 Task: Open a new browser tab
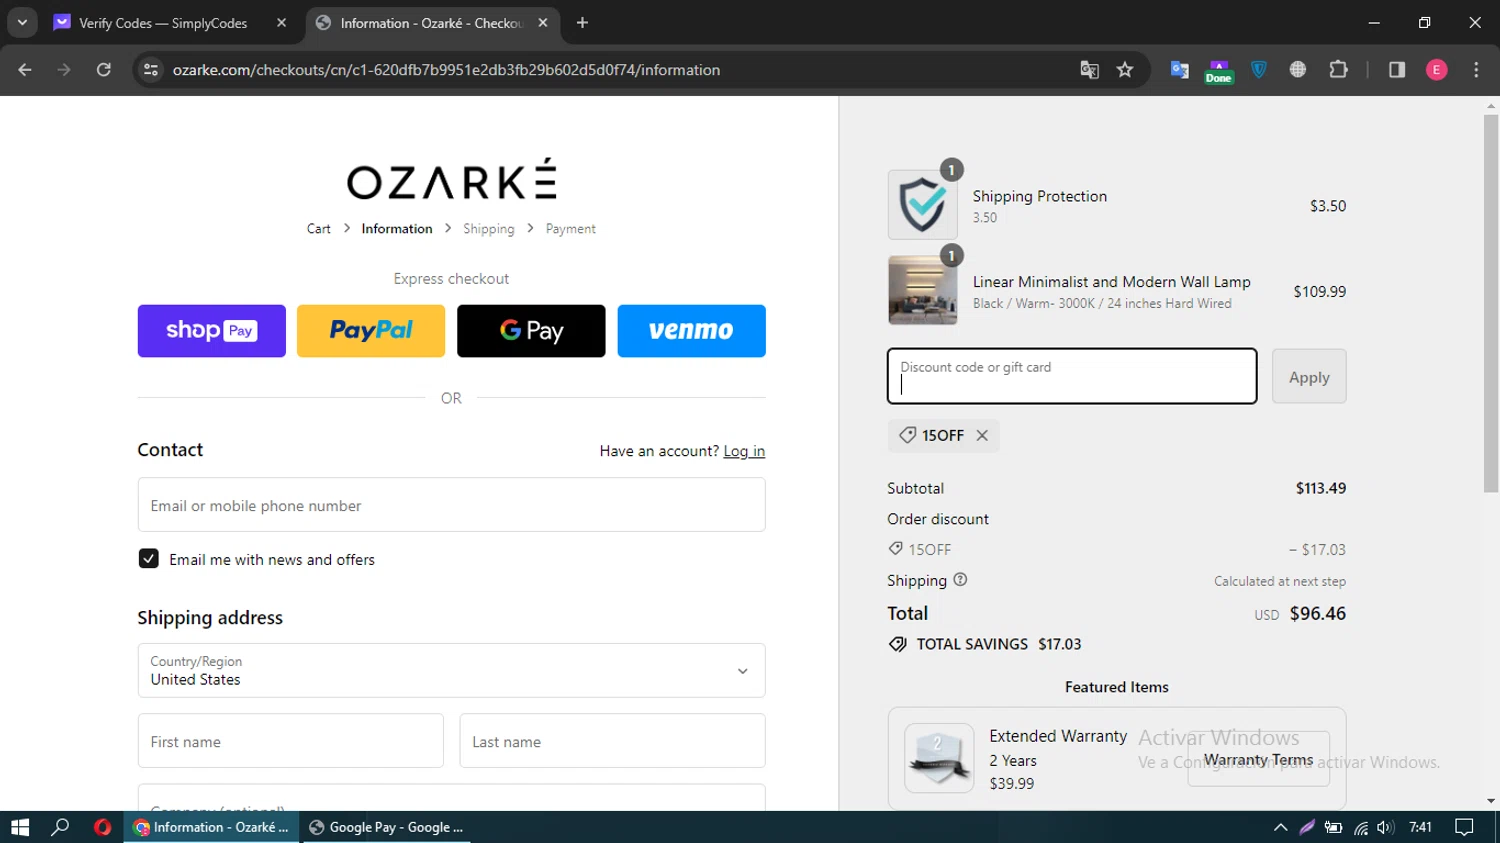[x=582, y=23]
